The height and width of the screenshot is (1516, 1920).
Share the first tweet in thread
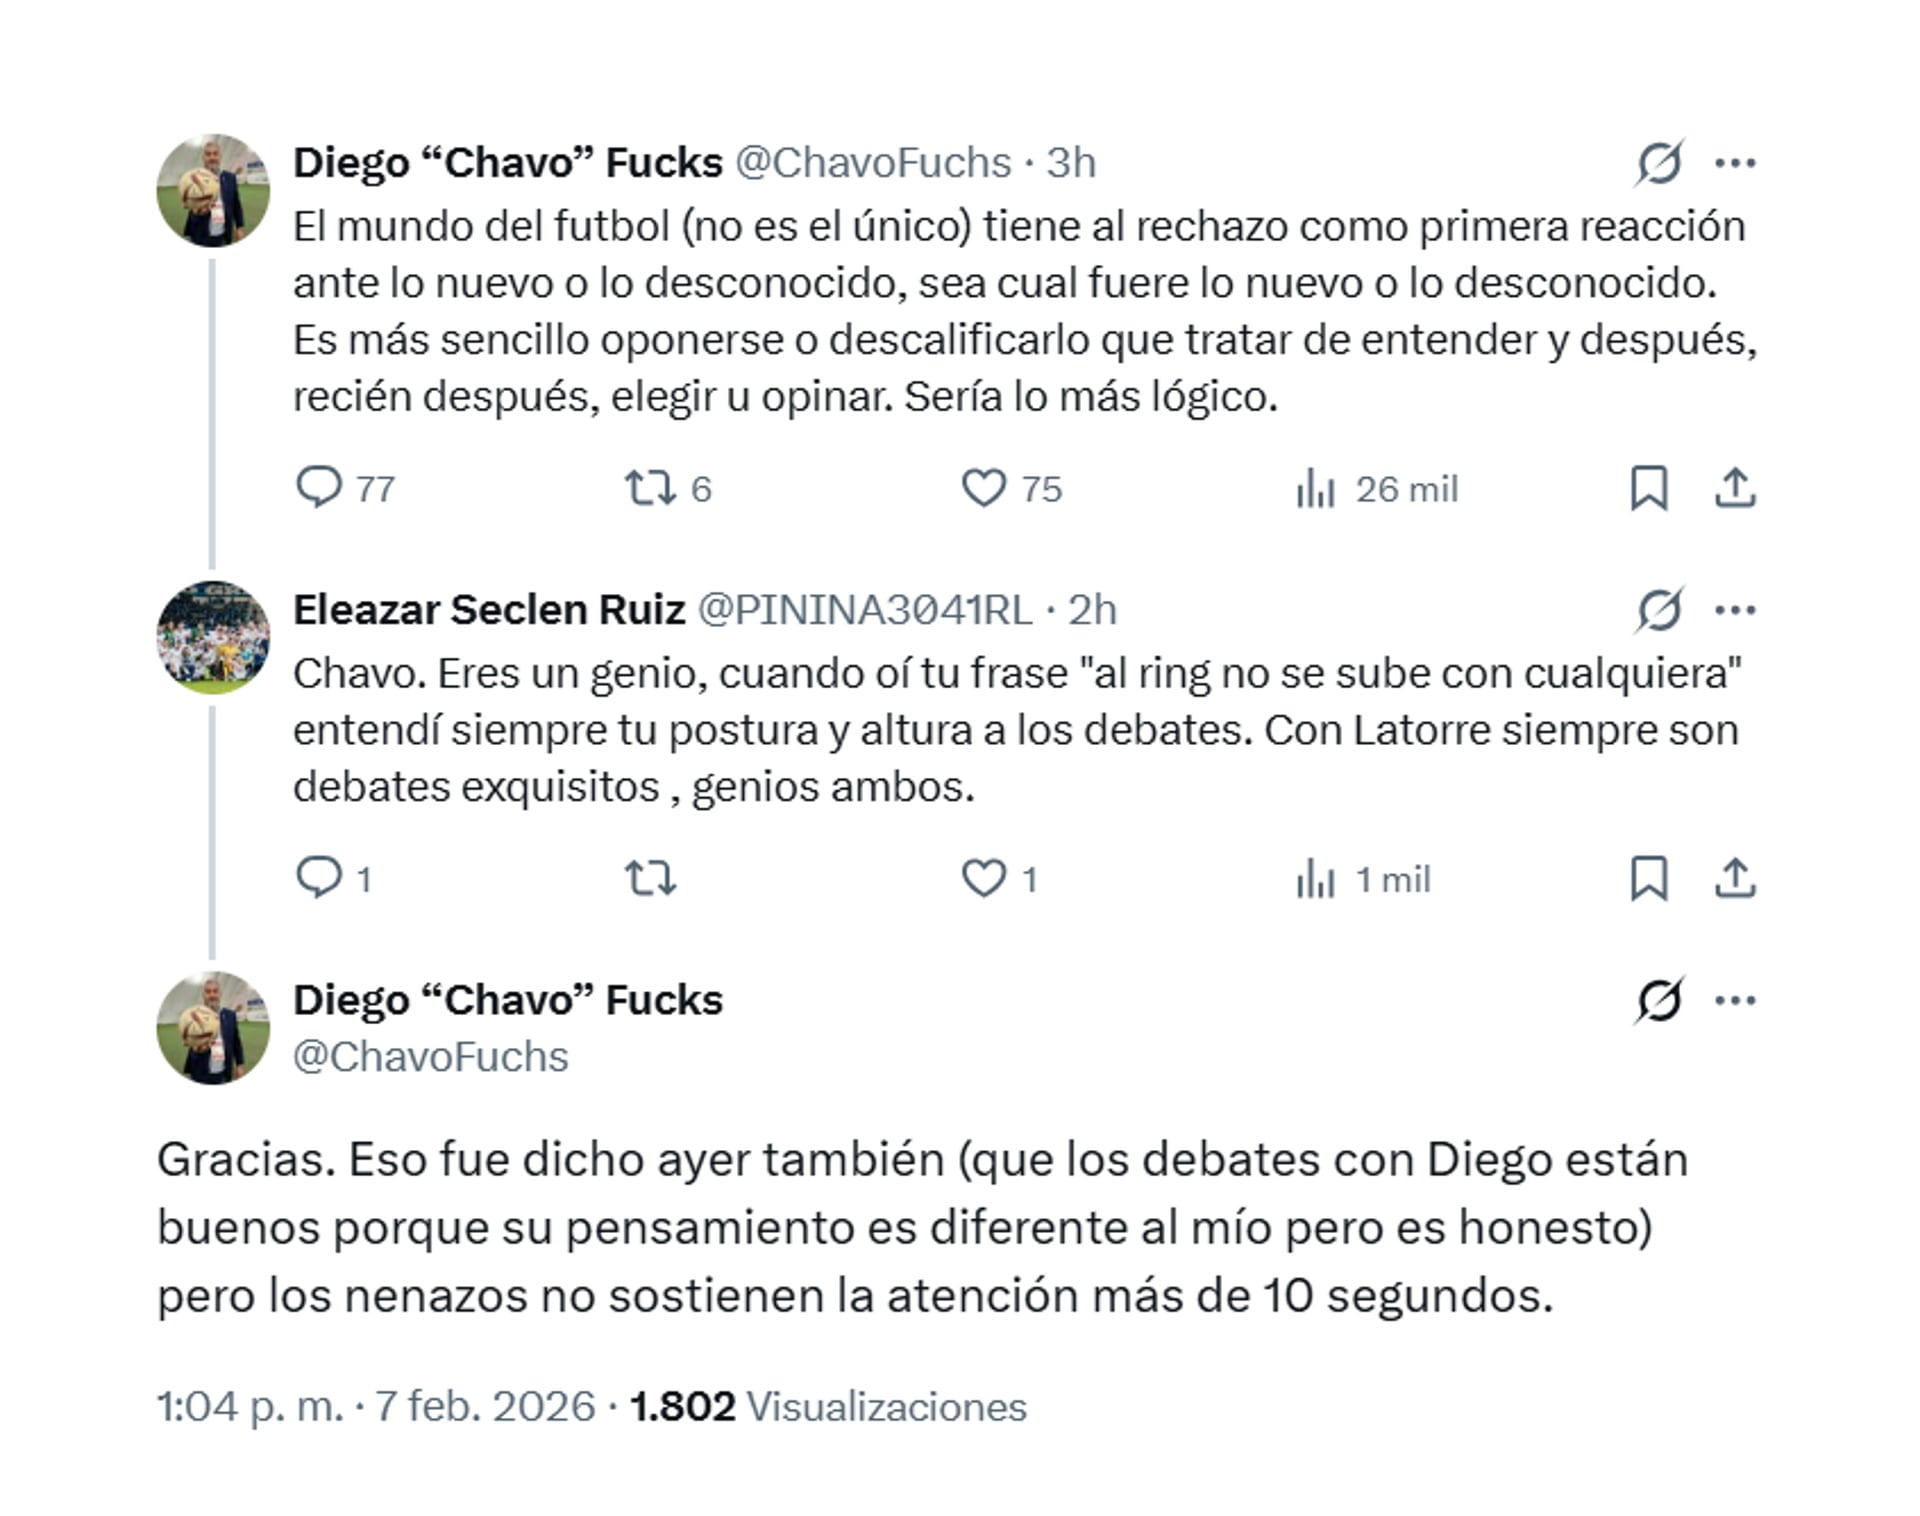(1735, 488)
